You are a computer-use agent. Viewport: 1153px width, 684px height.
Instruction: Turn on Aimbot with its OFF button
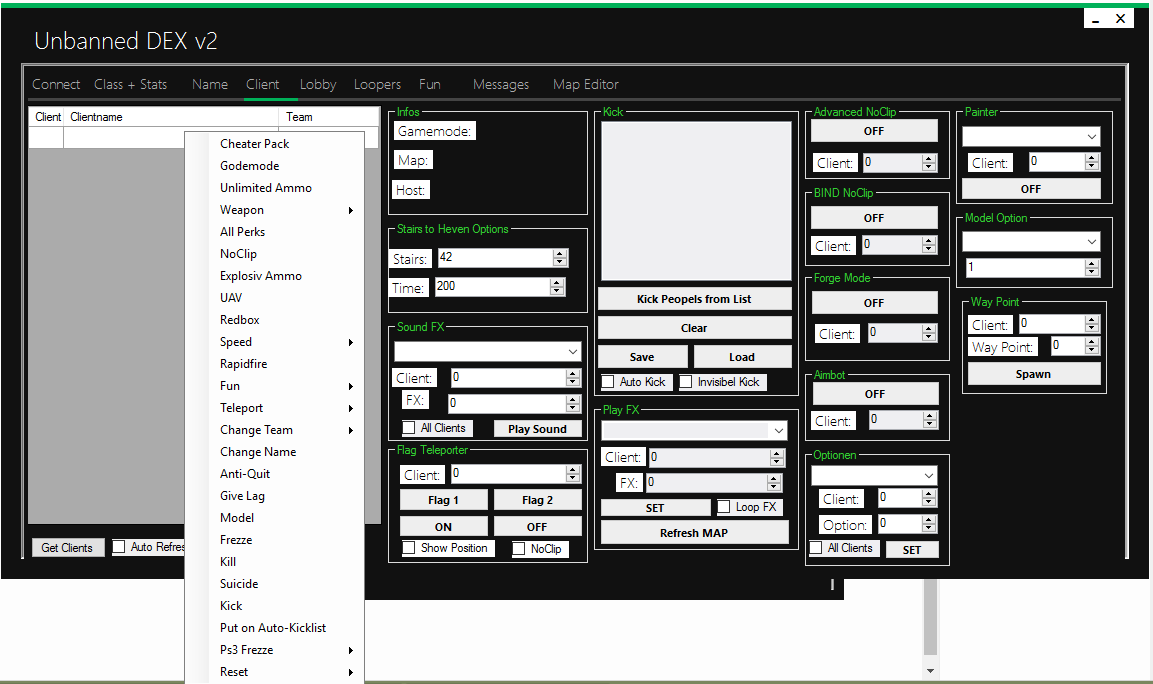[x=875, y=394]
